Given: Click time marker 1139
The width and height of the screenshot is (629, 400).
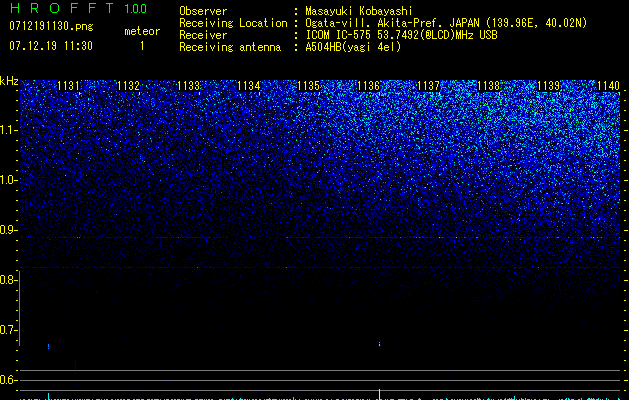Looking at the screenshot, I should click(x=548, y=86).
